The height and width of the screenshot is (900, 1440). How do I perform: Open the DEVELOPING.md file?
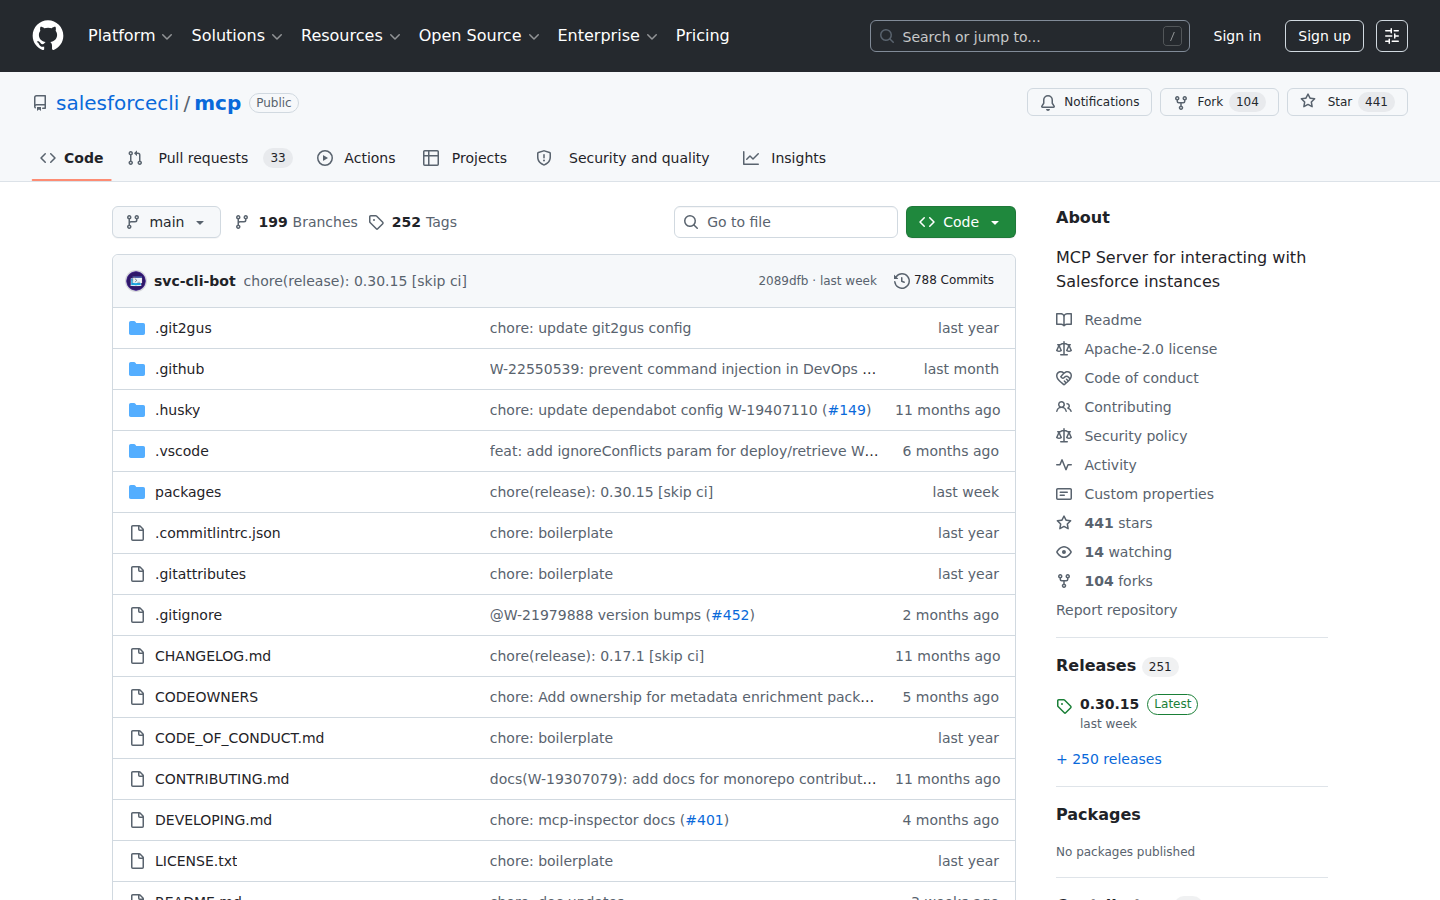click(x=213, y=820)
